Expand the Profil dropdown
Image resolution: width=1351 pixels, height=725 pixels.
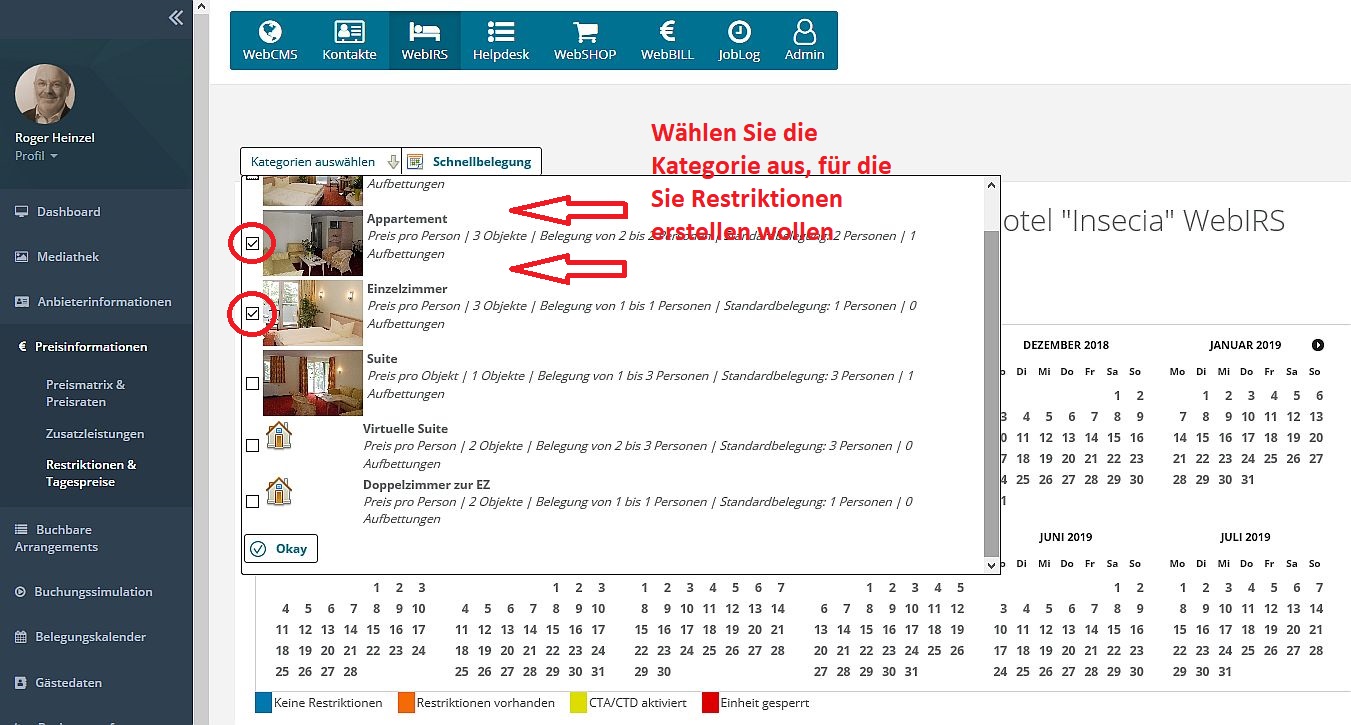click(x=36, y=156)
